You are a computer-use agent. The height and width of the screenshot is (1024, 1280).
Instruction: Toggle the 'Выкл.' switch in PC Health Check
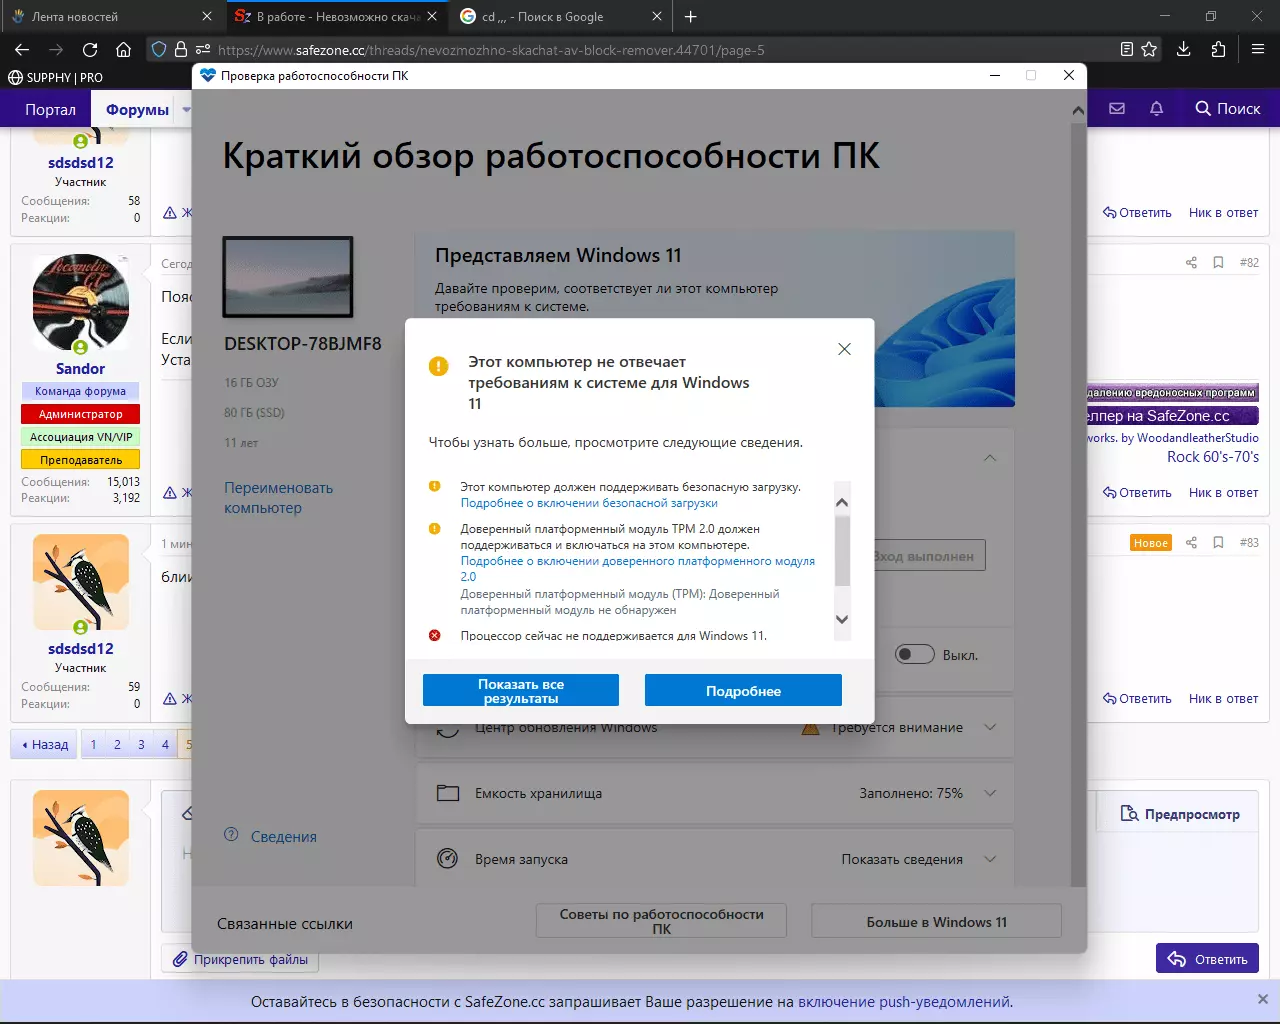(914, 655)
